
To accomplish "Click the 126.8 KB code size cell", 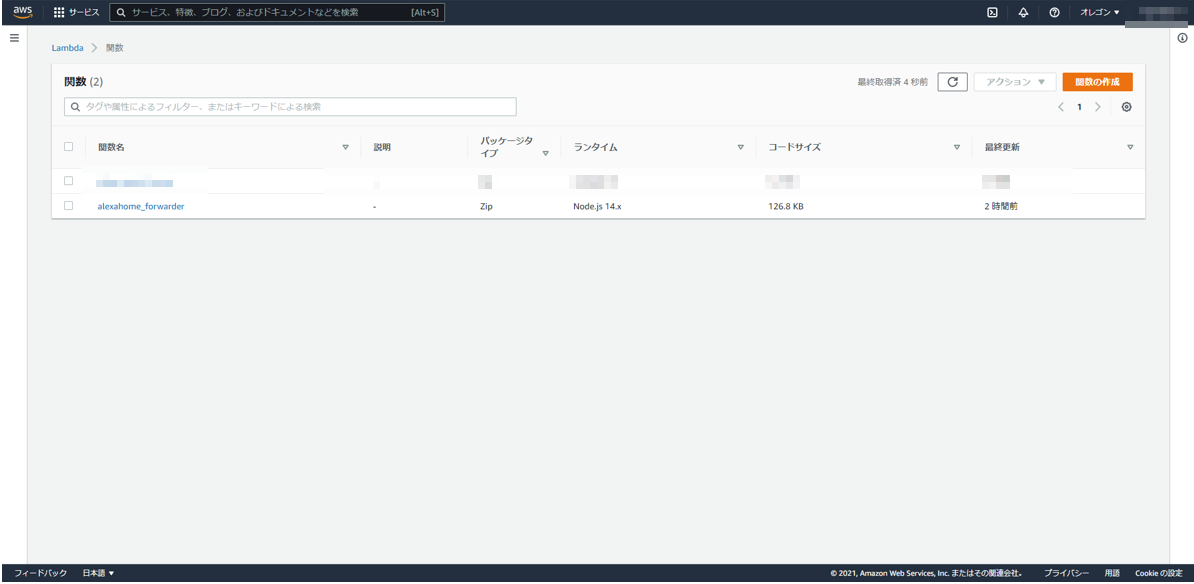I will [786, 206].
